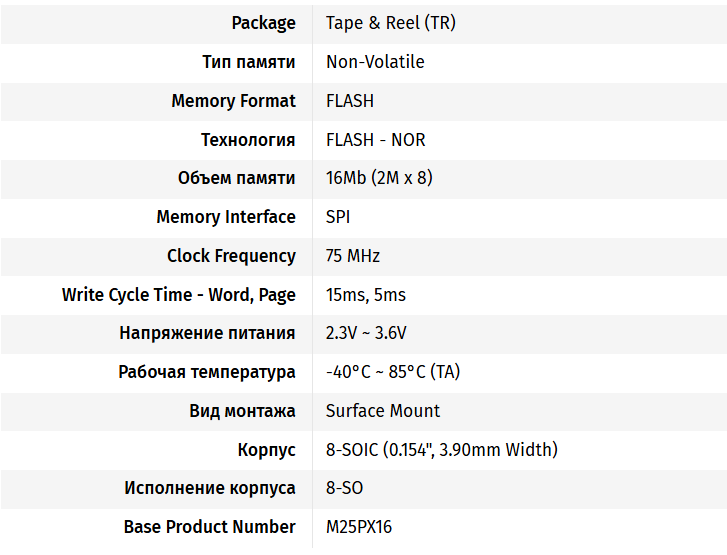Click the "Тип памяти" label
This screenshot has width=727, height=555.
tap(248, 62)
